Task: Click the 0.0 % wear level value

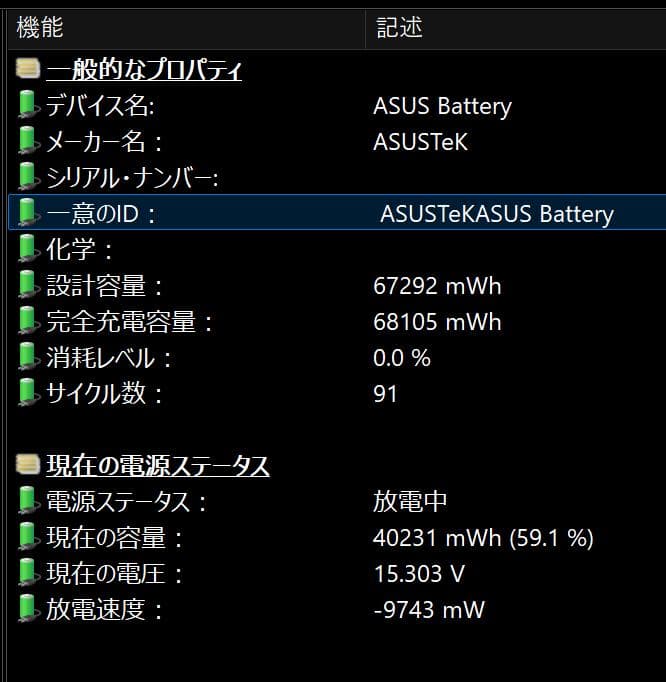Action: click(402, 358)
